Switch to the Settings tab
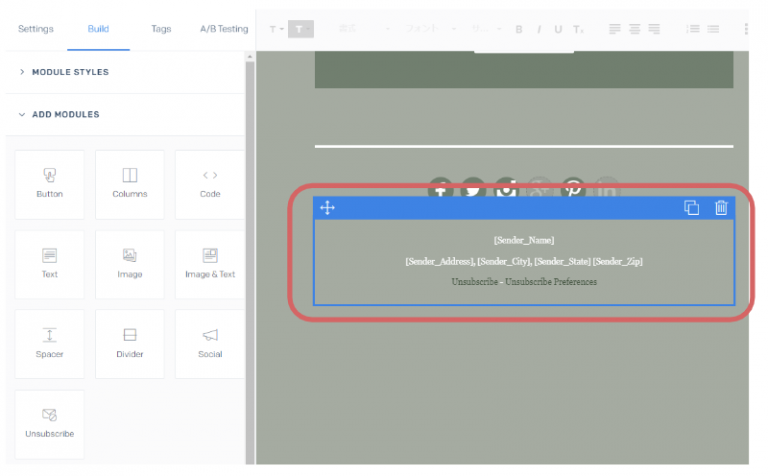 (36, 29)
